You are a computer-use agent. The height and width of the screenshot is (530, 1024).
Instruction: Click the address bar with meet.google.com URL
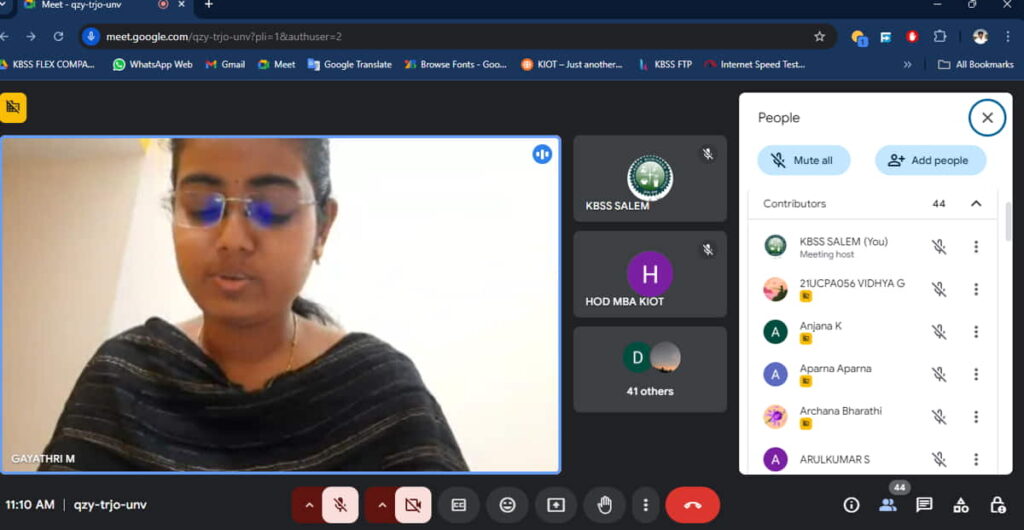[457, 37]
